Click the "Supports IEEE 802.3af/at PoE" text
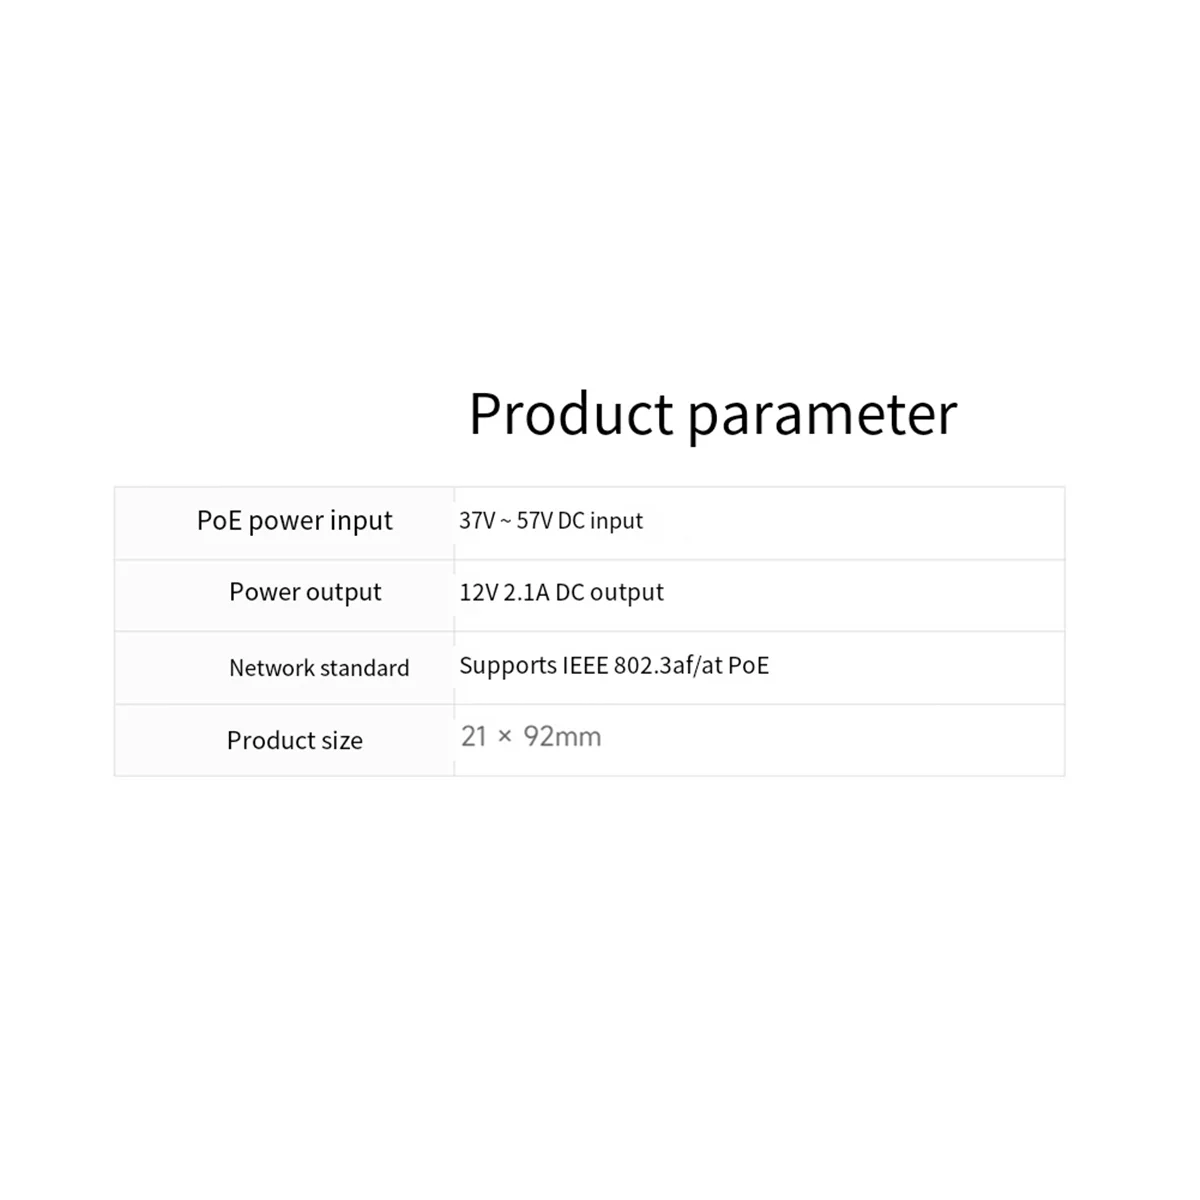 tap(614, 666)
